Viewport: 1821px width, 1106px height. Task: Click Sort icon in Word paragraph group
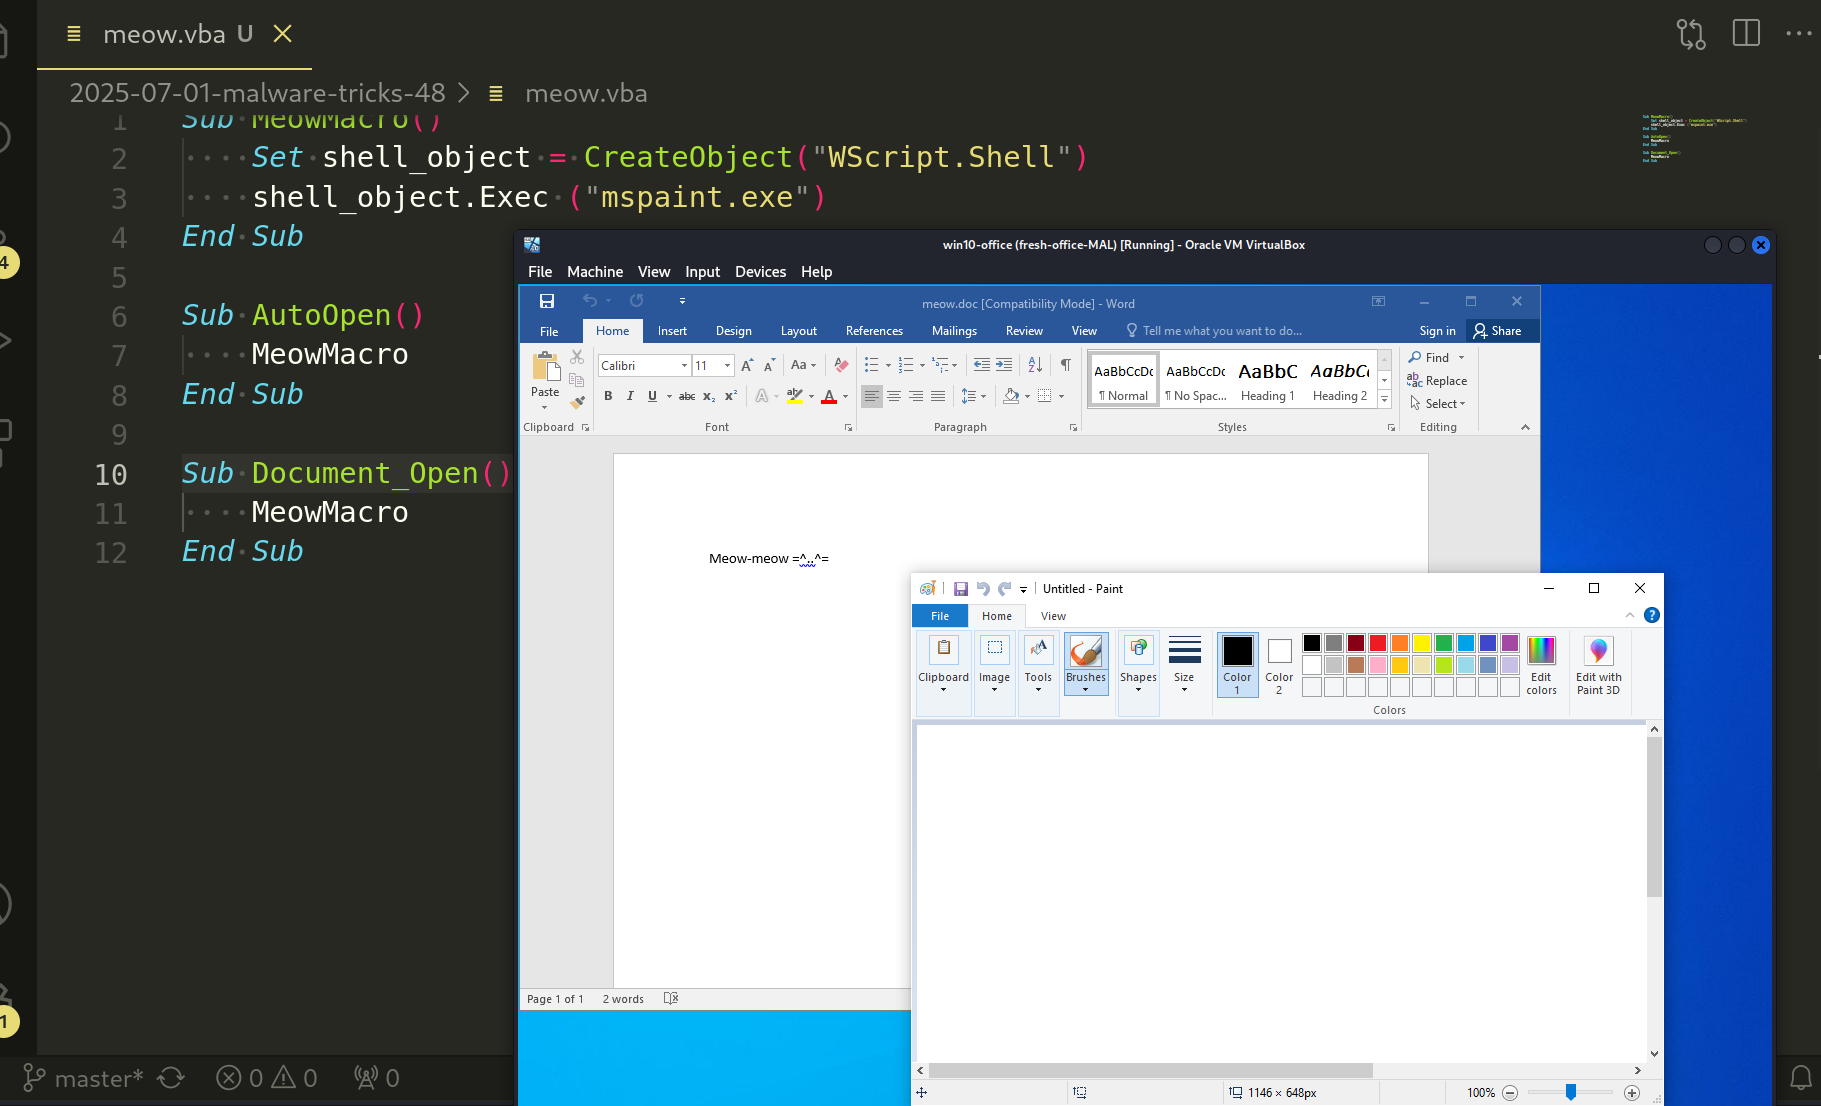click(1035, 365)
